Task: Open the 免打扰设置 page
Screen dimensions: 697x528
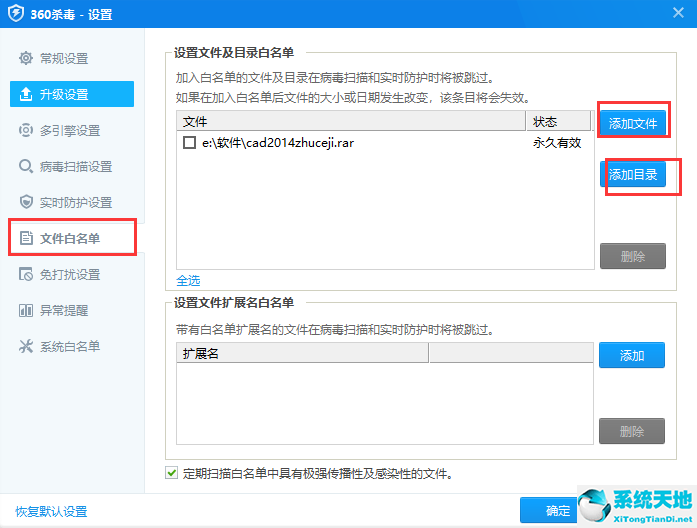Action: click(x=72, y=274)
